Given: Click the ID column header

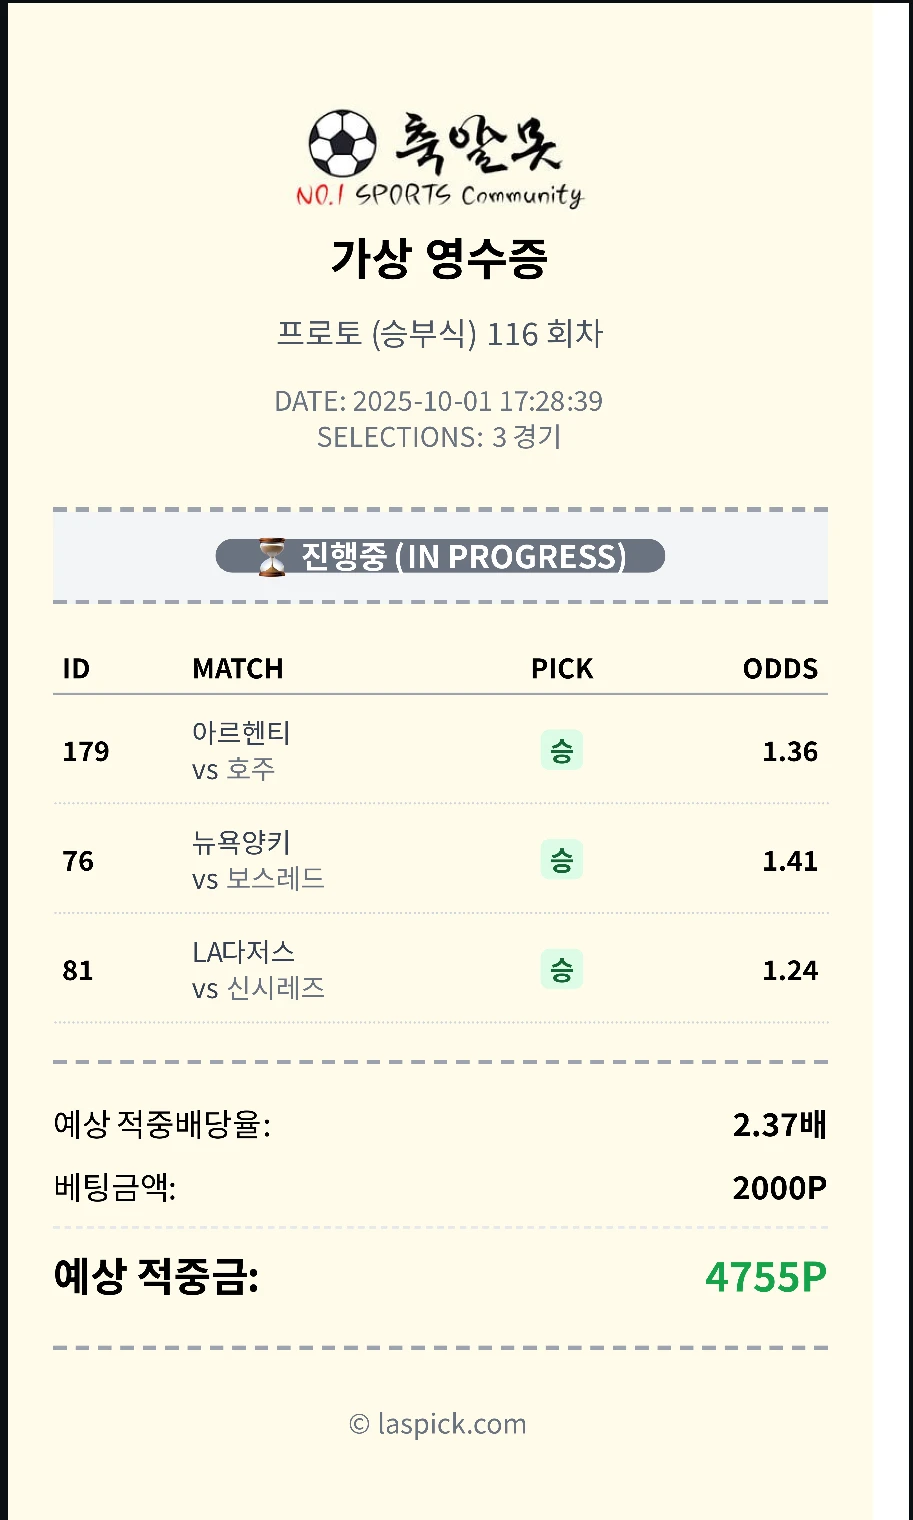Looking at the screenshot, I should (x=76, y=668).
